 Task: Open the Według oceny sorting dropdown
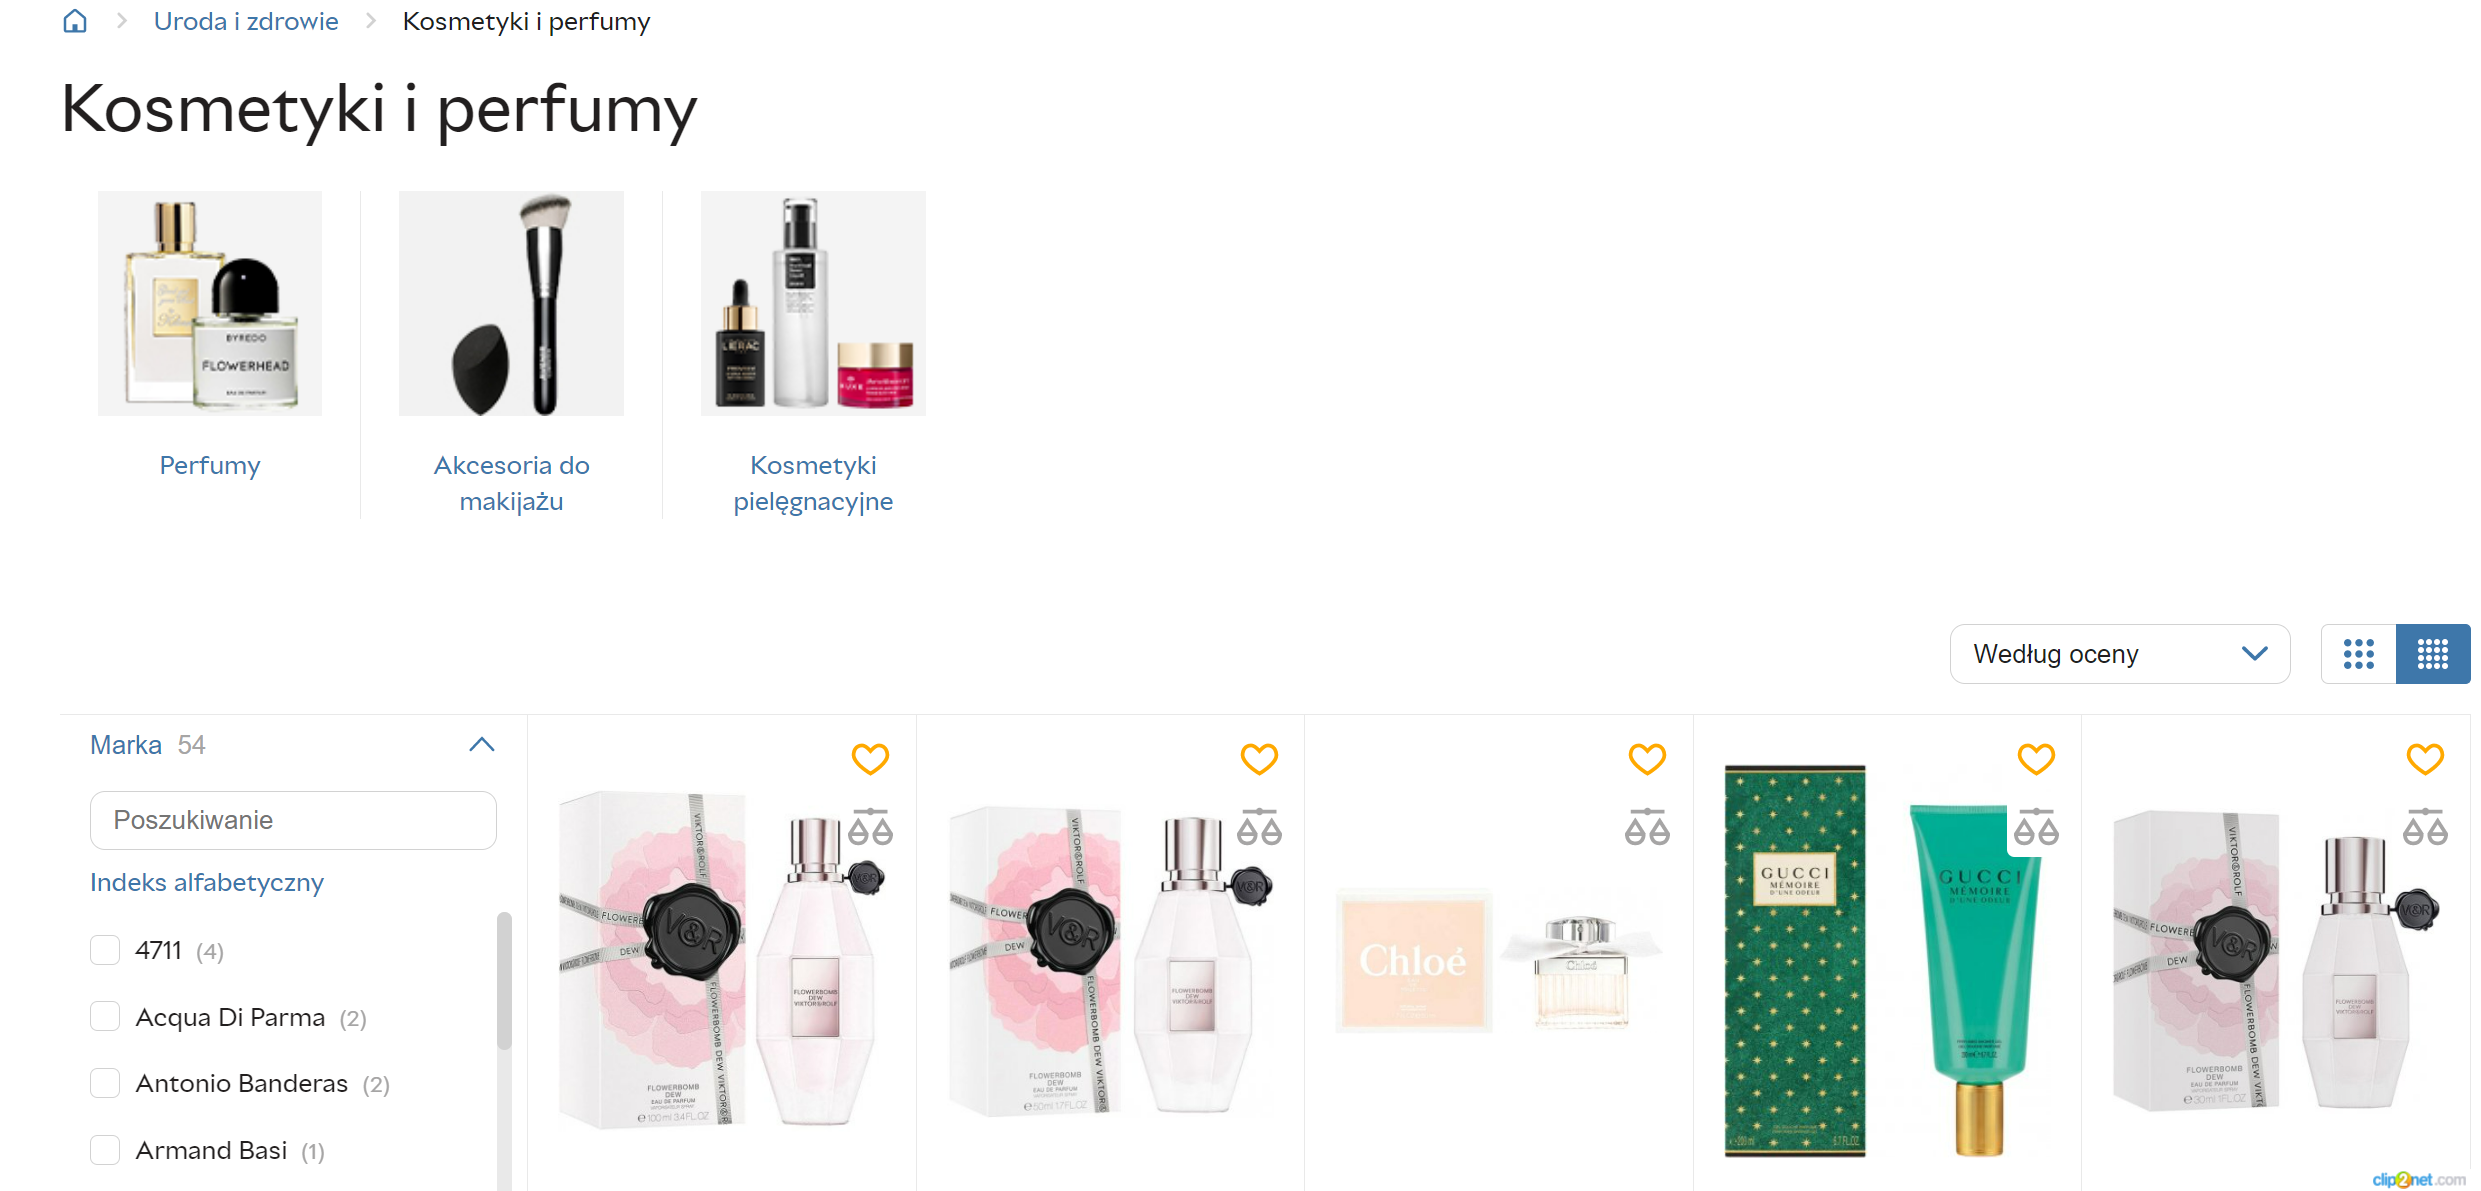point(2120,654)
